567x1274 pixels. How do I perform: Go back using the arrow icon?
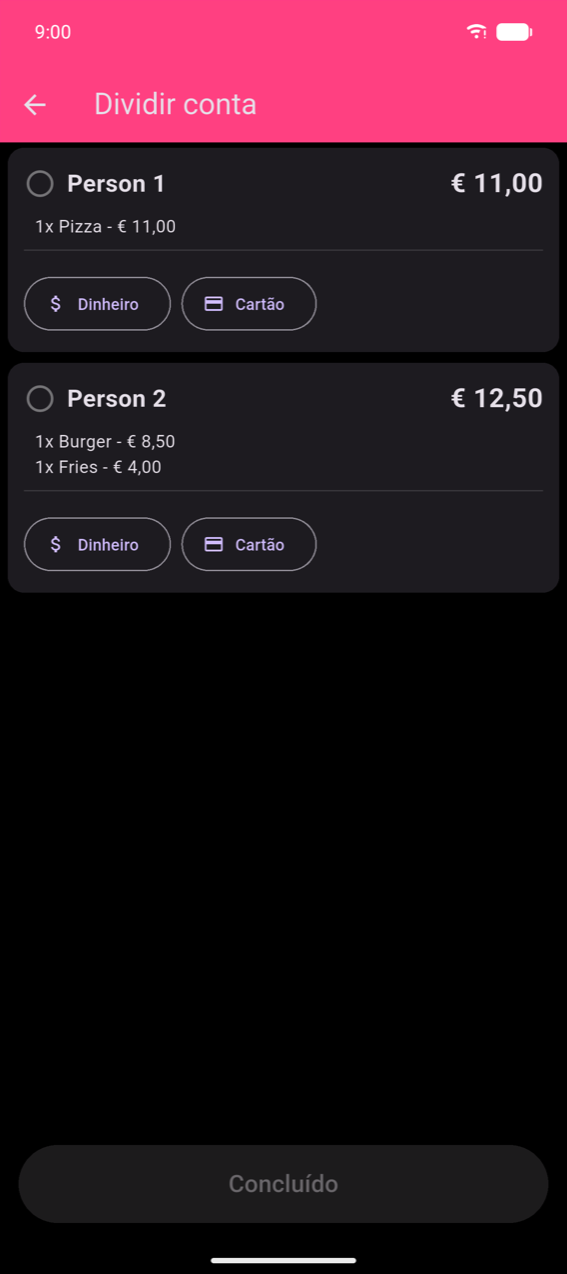[x=35, y=104]
